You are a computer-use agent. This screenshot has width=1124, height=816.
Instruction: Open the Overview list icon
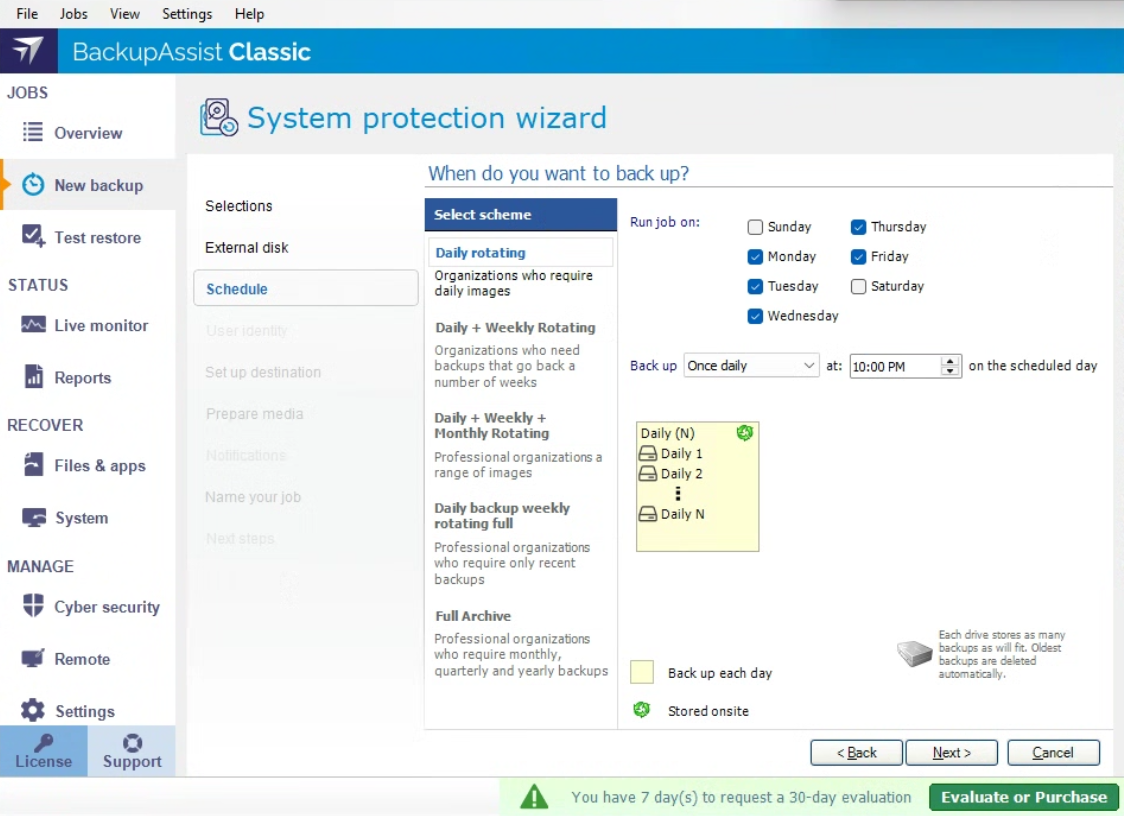pyautogui.click(x=33, y=132)
